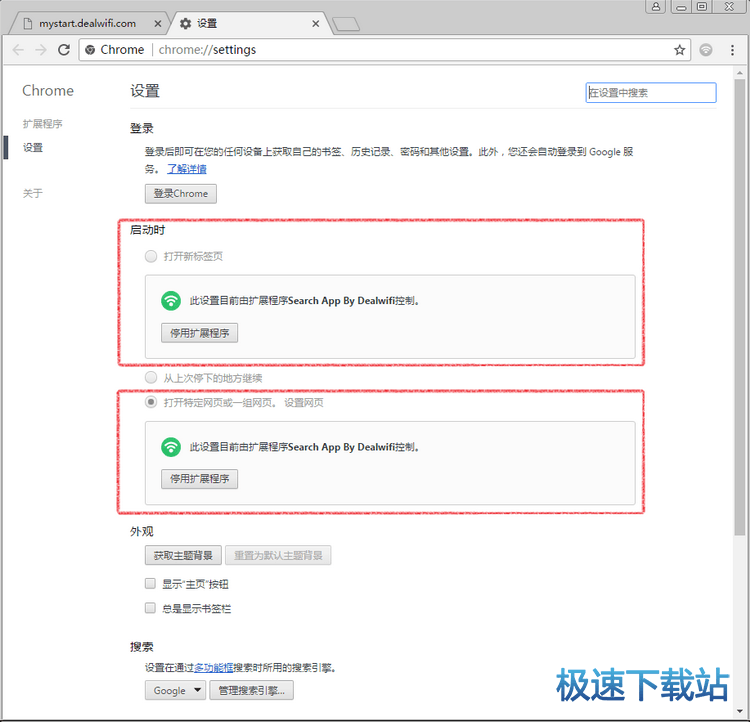Open 扩展程序 in the sidebar
Viewport: 750px width, 722px height.
pyautogui.click(x=43, y=124)
